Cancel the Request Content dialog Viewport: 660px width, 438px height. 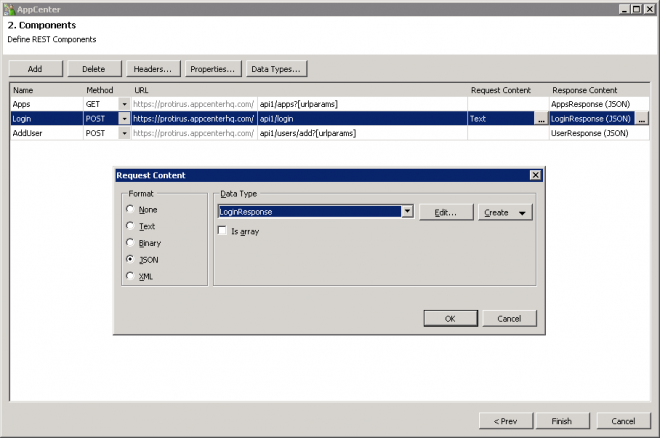[509, 319]
